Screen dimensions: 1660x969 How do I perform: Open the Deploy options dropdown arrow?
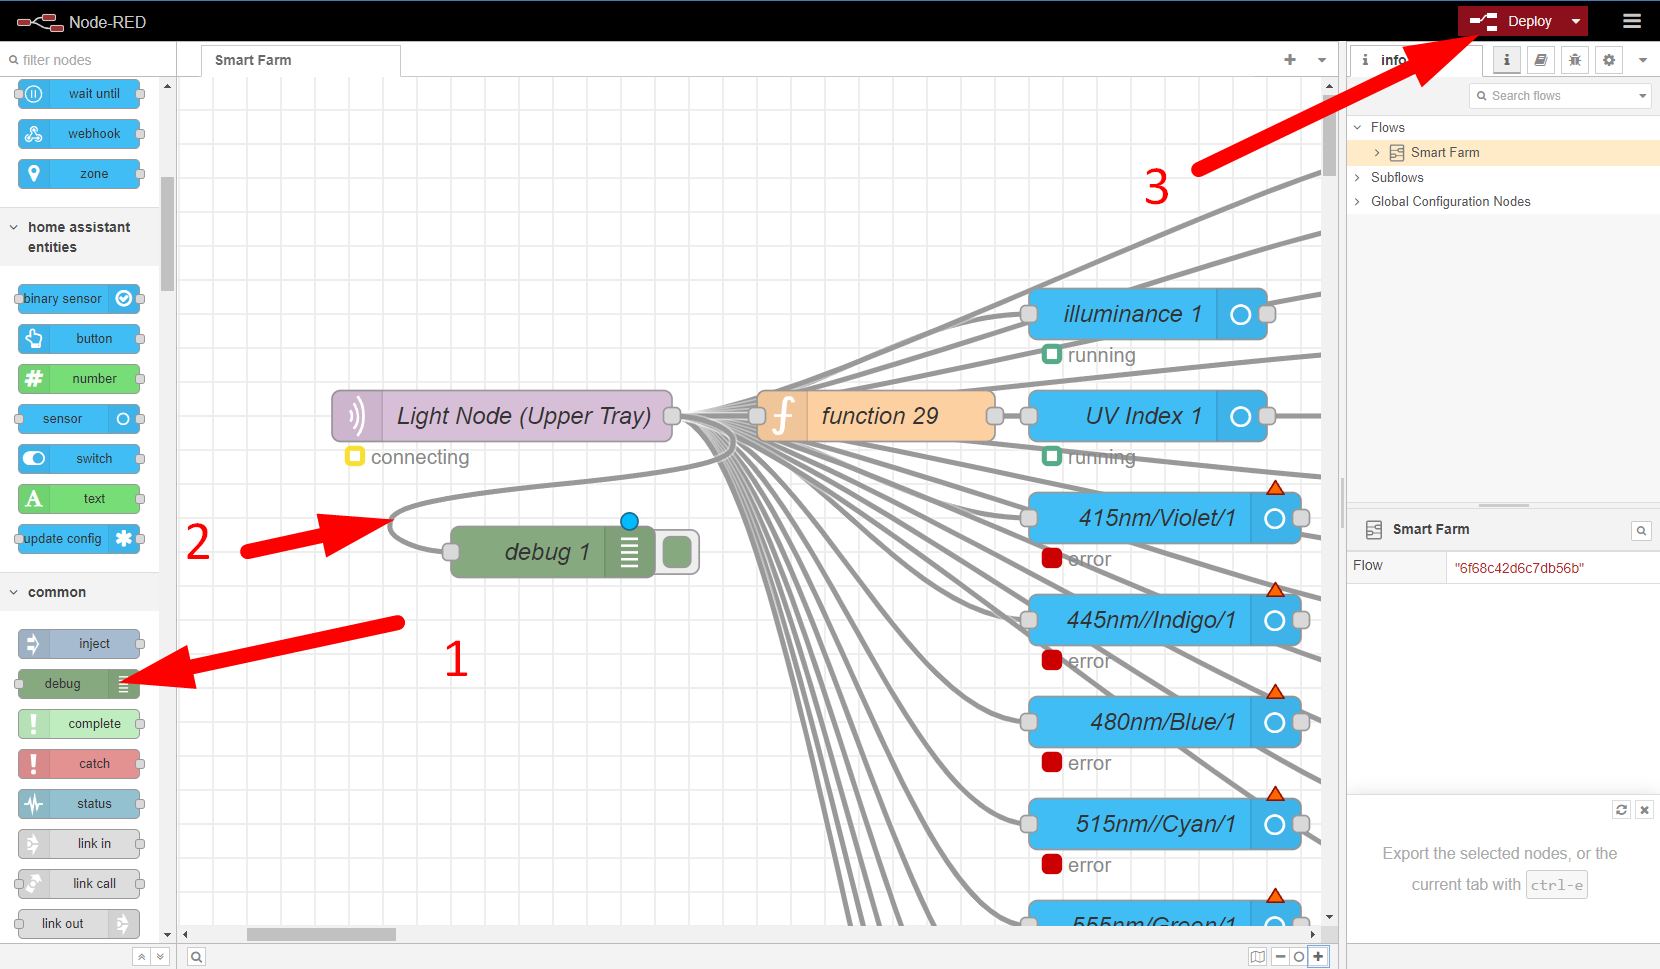pos(1576,21)
